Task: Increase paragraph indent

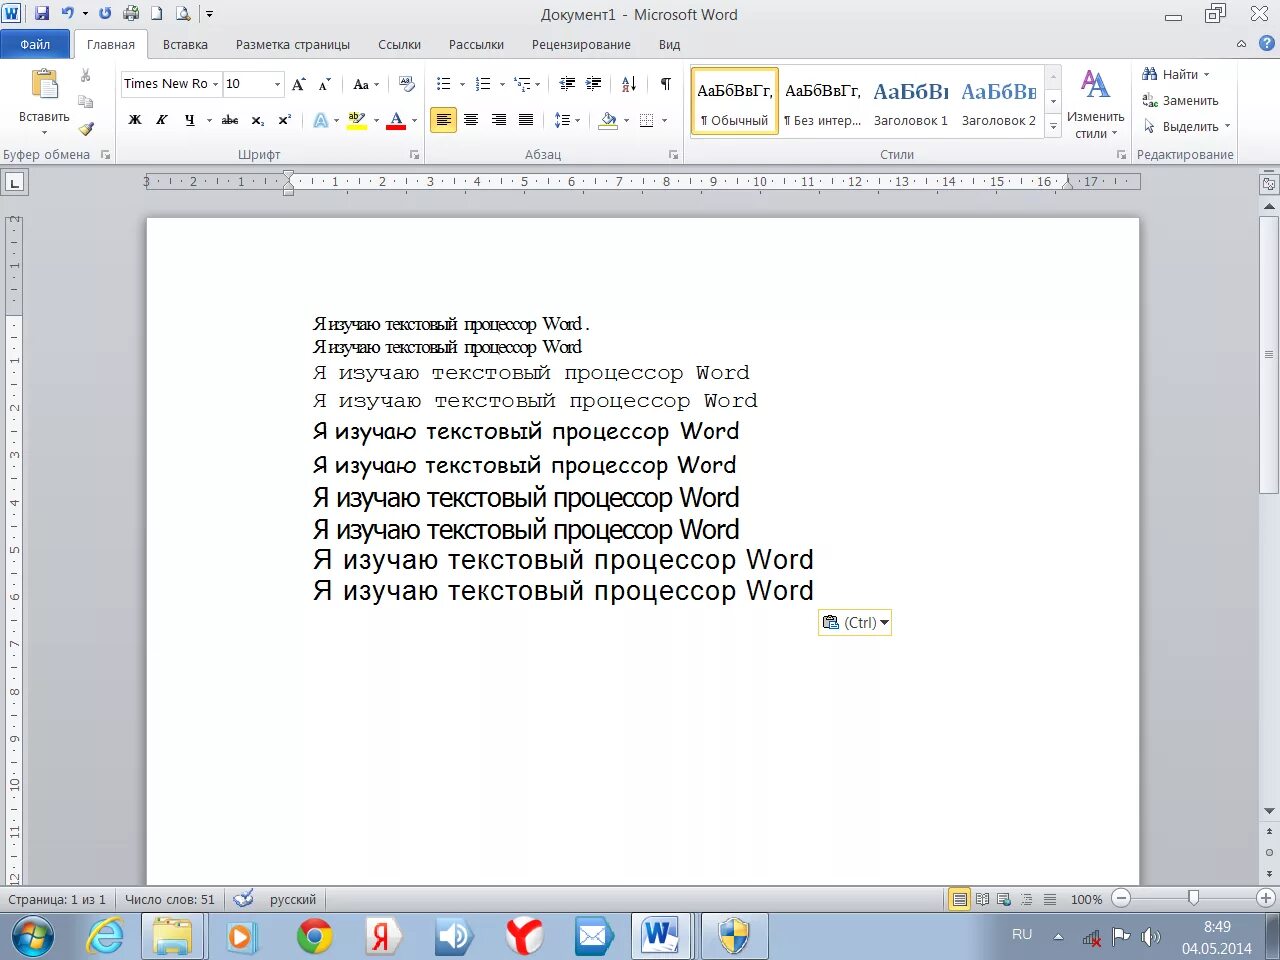Action: [593, 84]
